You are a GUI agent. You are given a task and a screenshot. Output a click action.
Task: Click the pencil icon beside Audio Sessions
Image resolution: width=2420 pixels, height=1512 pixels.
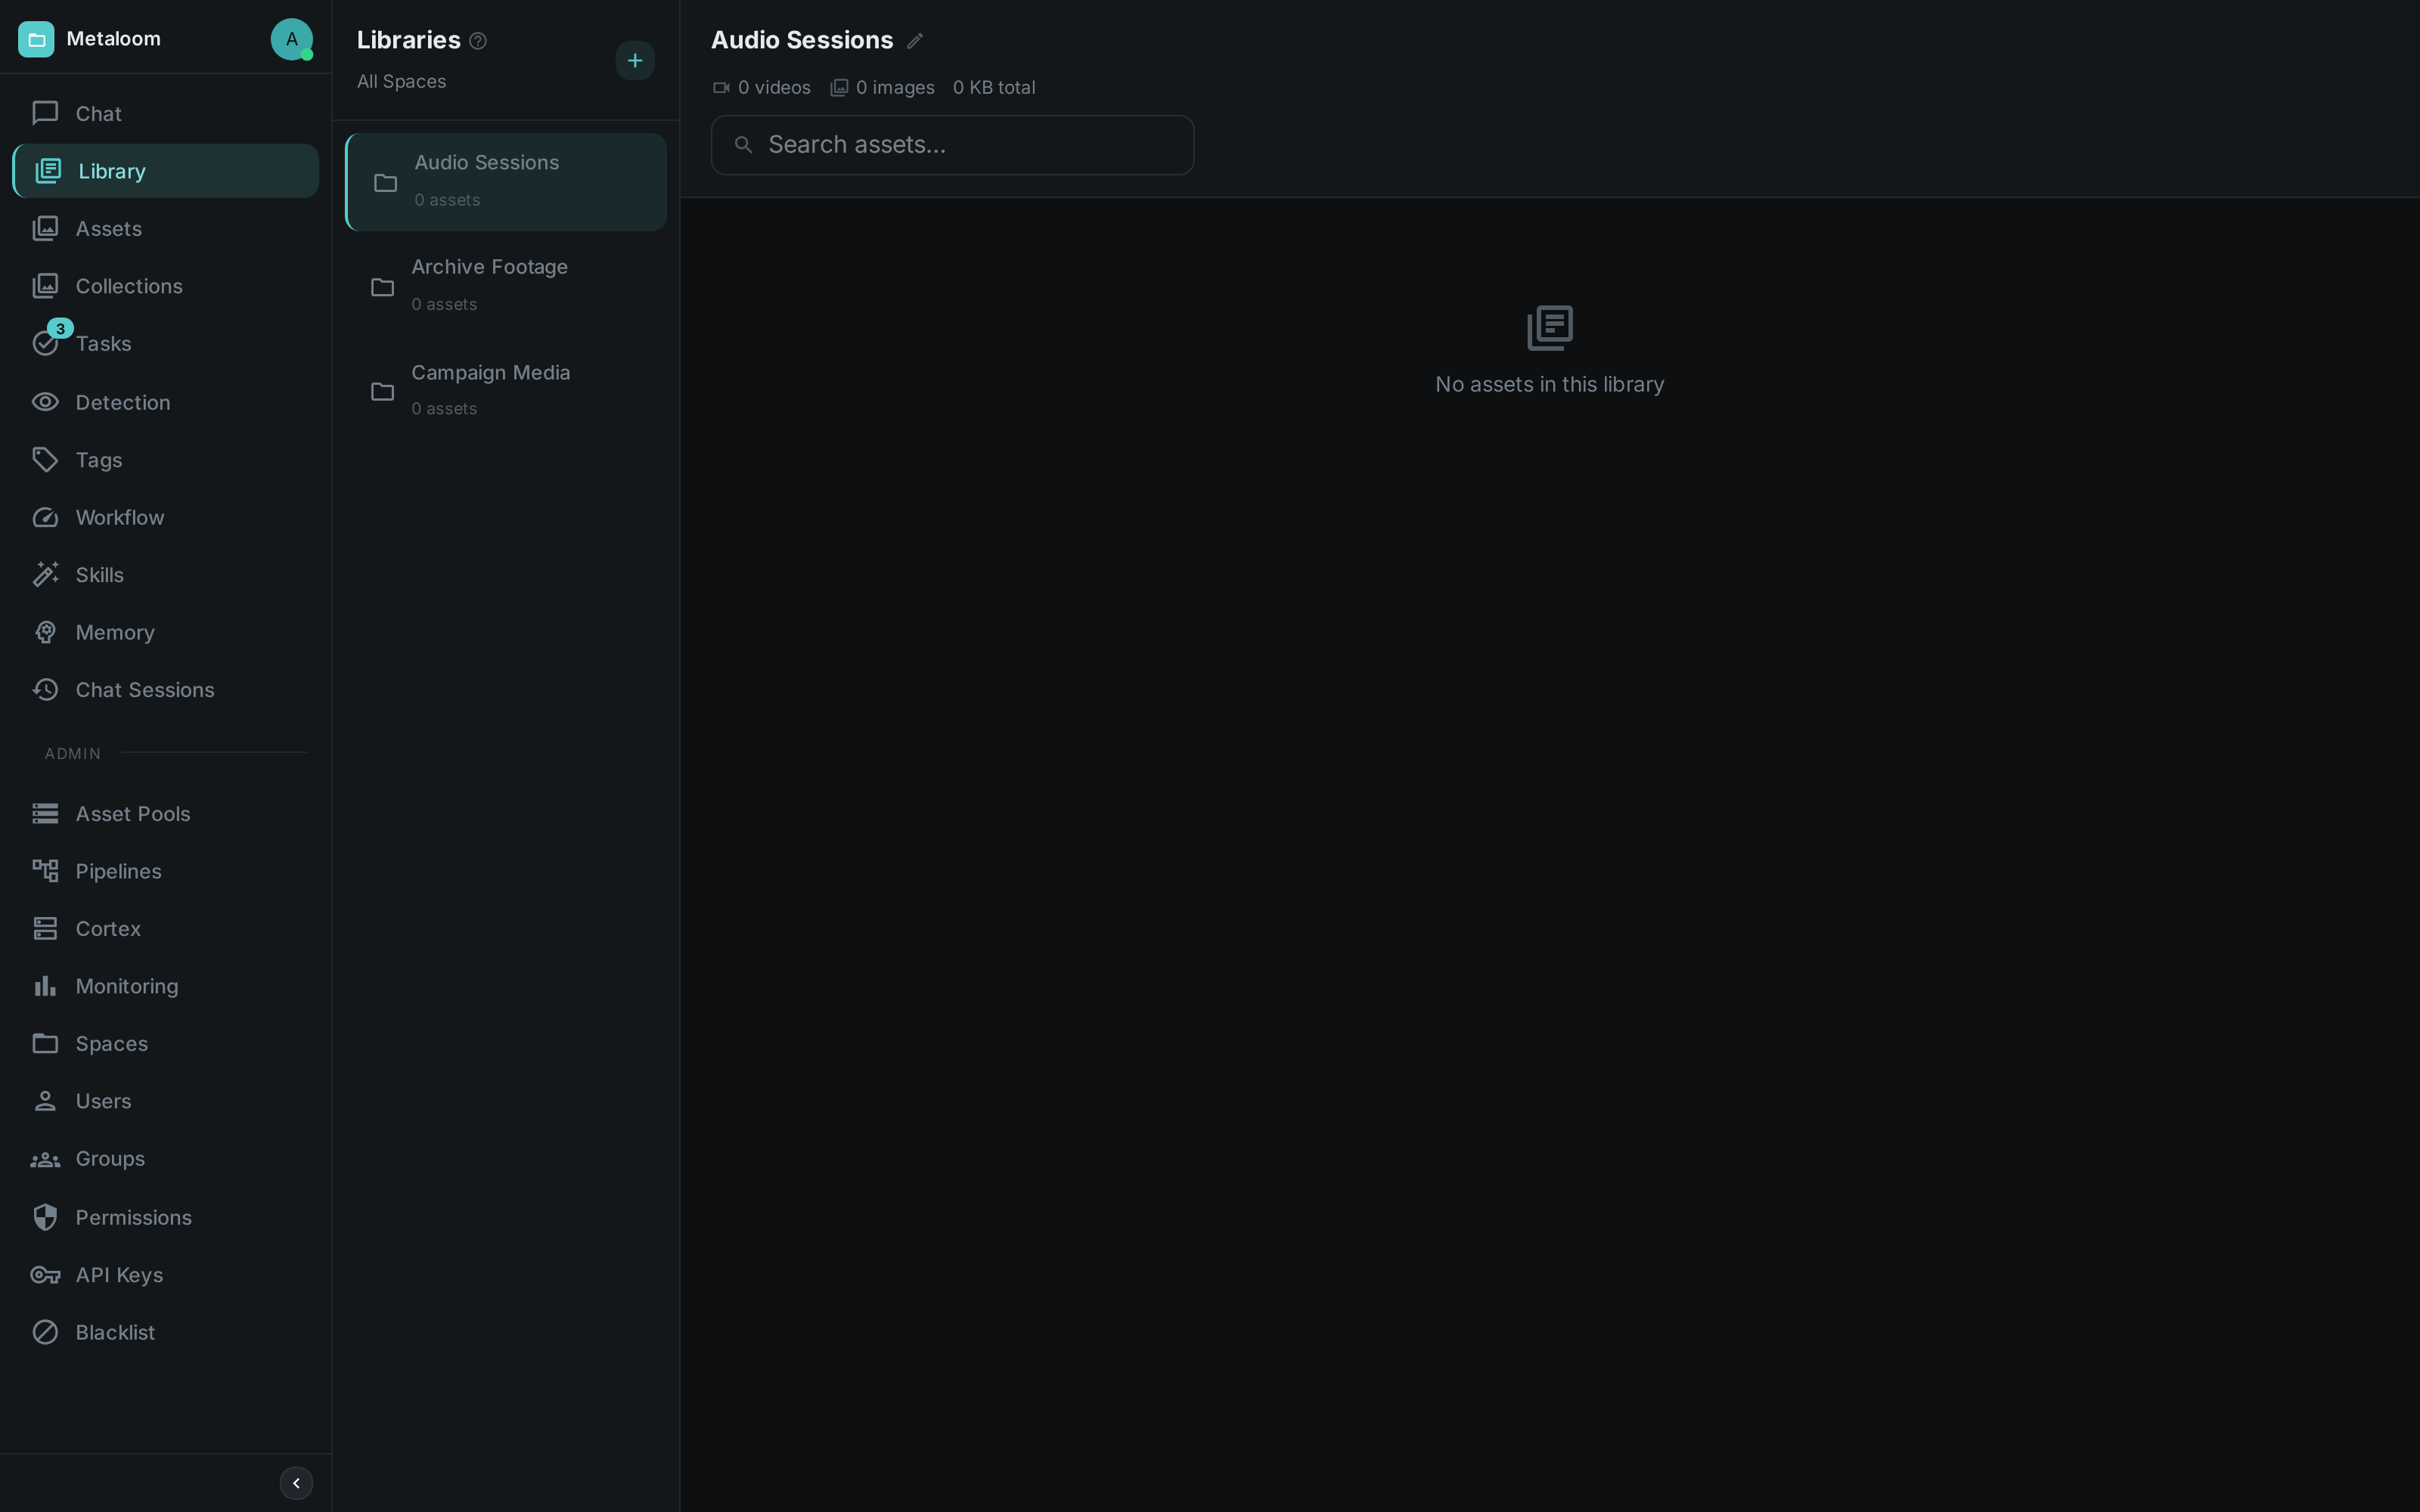pos(914,41)
